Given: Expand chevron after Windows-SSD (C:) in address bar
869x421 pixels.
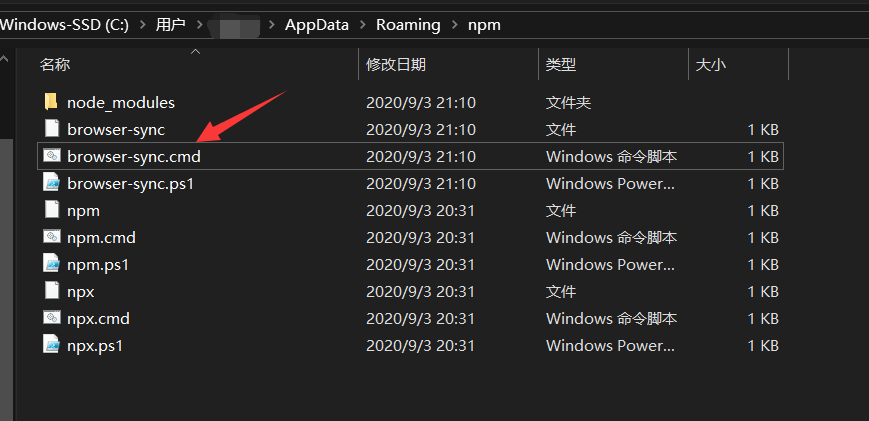Looking at the screenshot, I should [142, 25].
